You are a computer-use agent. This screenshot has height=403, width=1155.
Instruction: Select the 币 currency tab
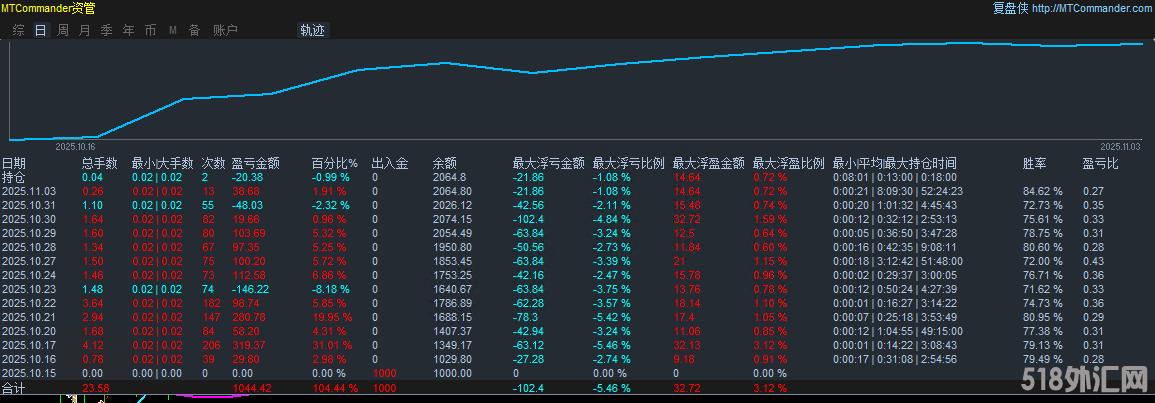(x=150, y=30)
